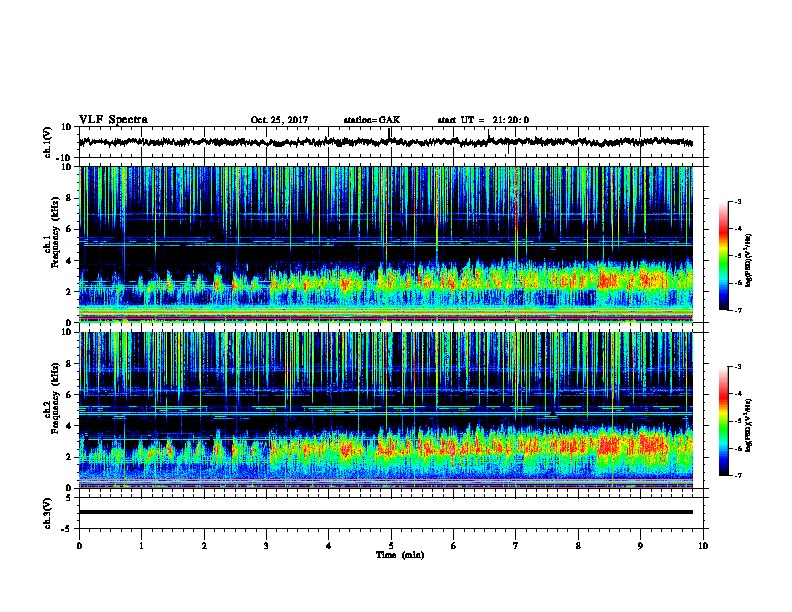Click the "-7" label on ch.2 color bar
792x612 pixels.
pos(738,476)
